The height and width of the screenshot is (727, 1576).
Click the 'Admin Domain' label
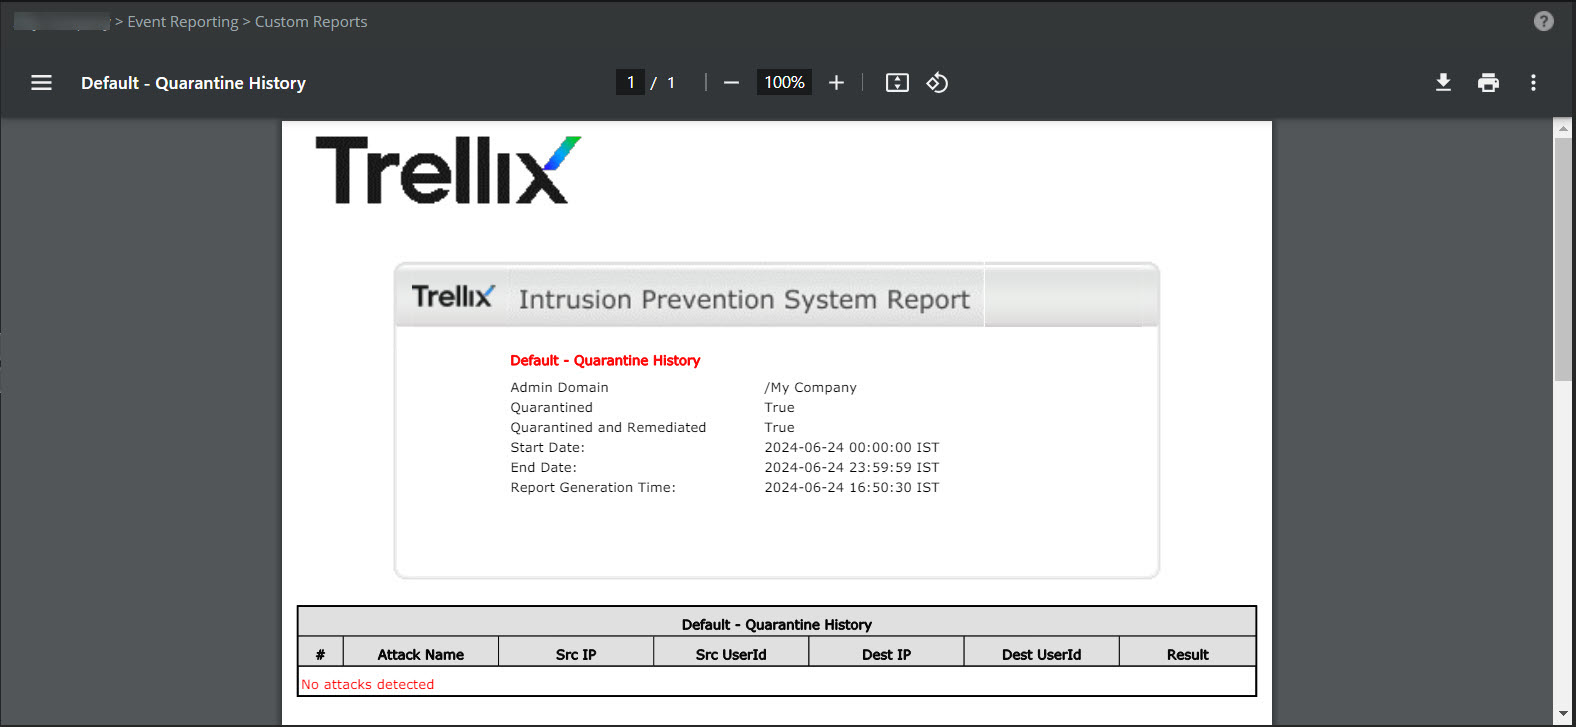pos(559,388)
